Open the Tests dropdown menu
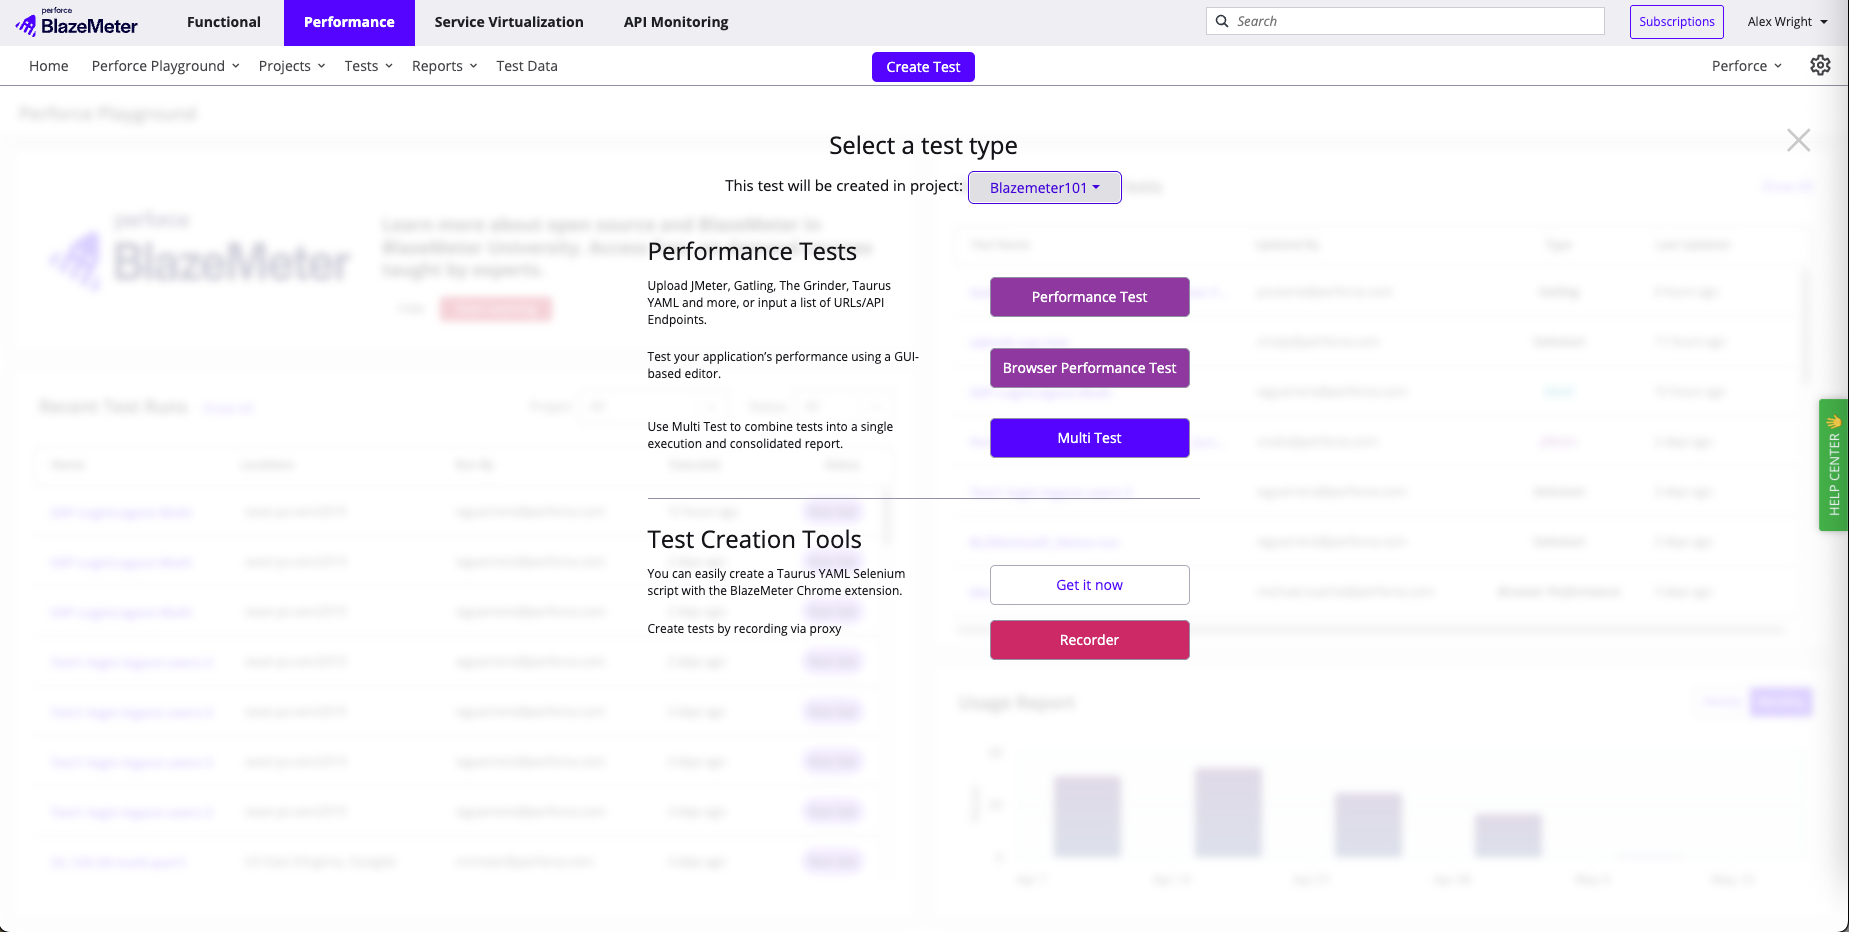Screen dimensions: 1849x932 367,66
